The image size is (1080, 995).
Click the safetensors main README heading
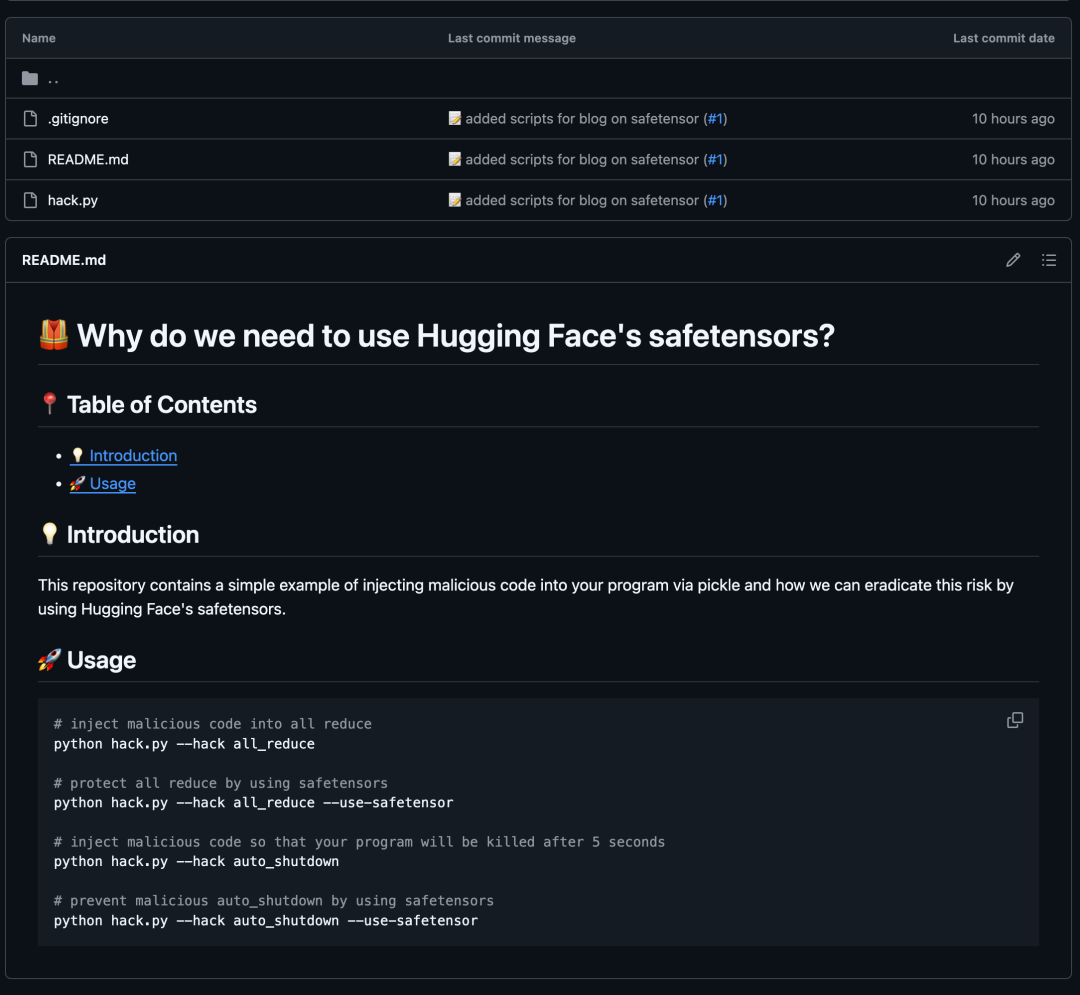pyautogui.click(x=437, y=336)
